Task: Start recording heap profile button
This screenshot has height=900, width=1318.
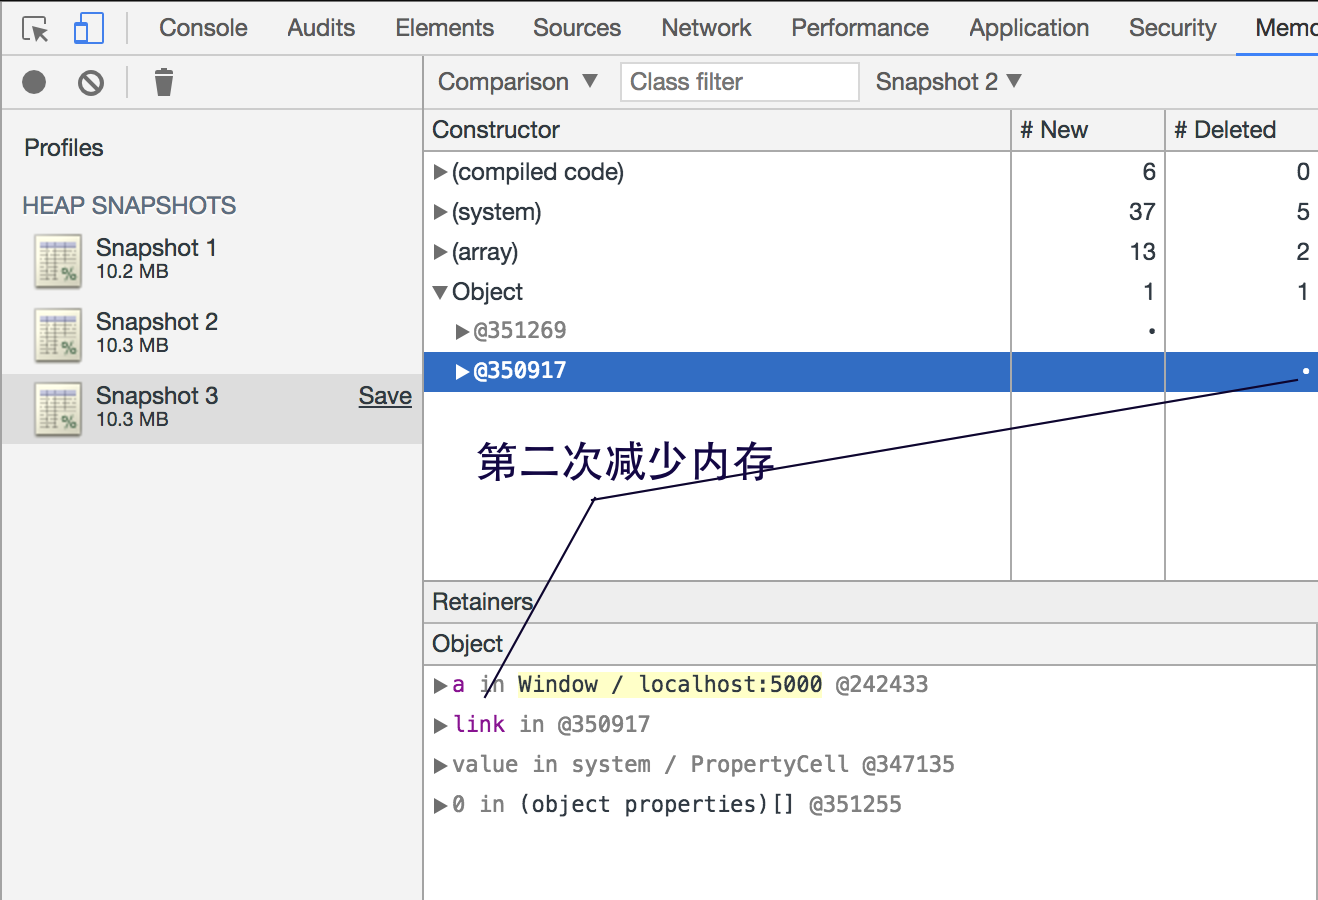Action: pyautogui.click(x=34, y=82)
